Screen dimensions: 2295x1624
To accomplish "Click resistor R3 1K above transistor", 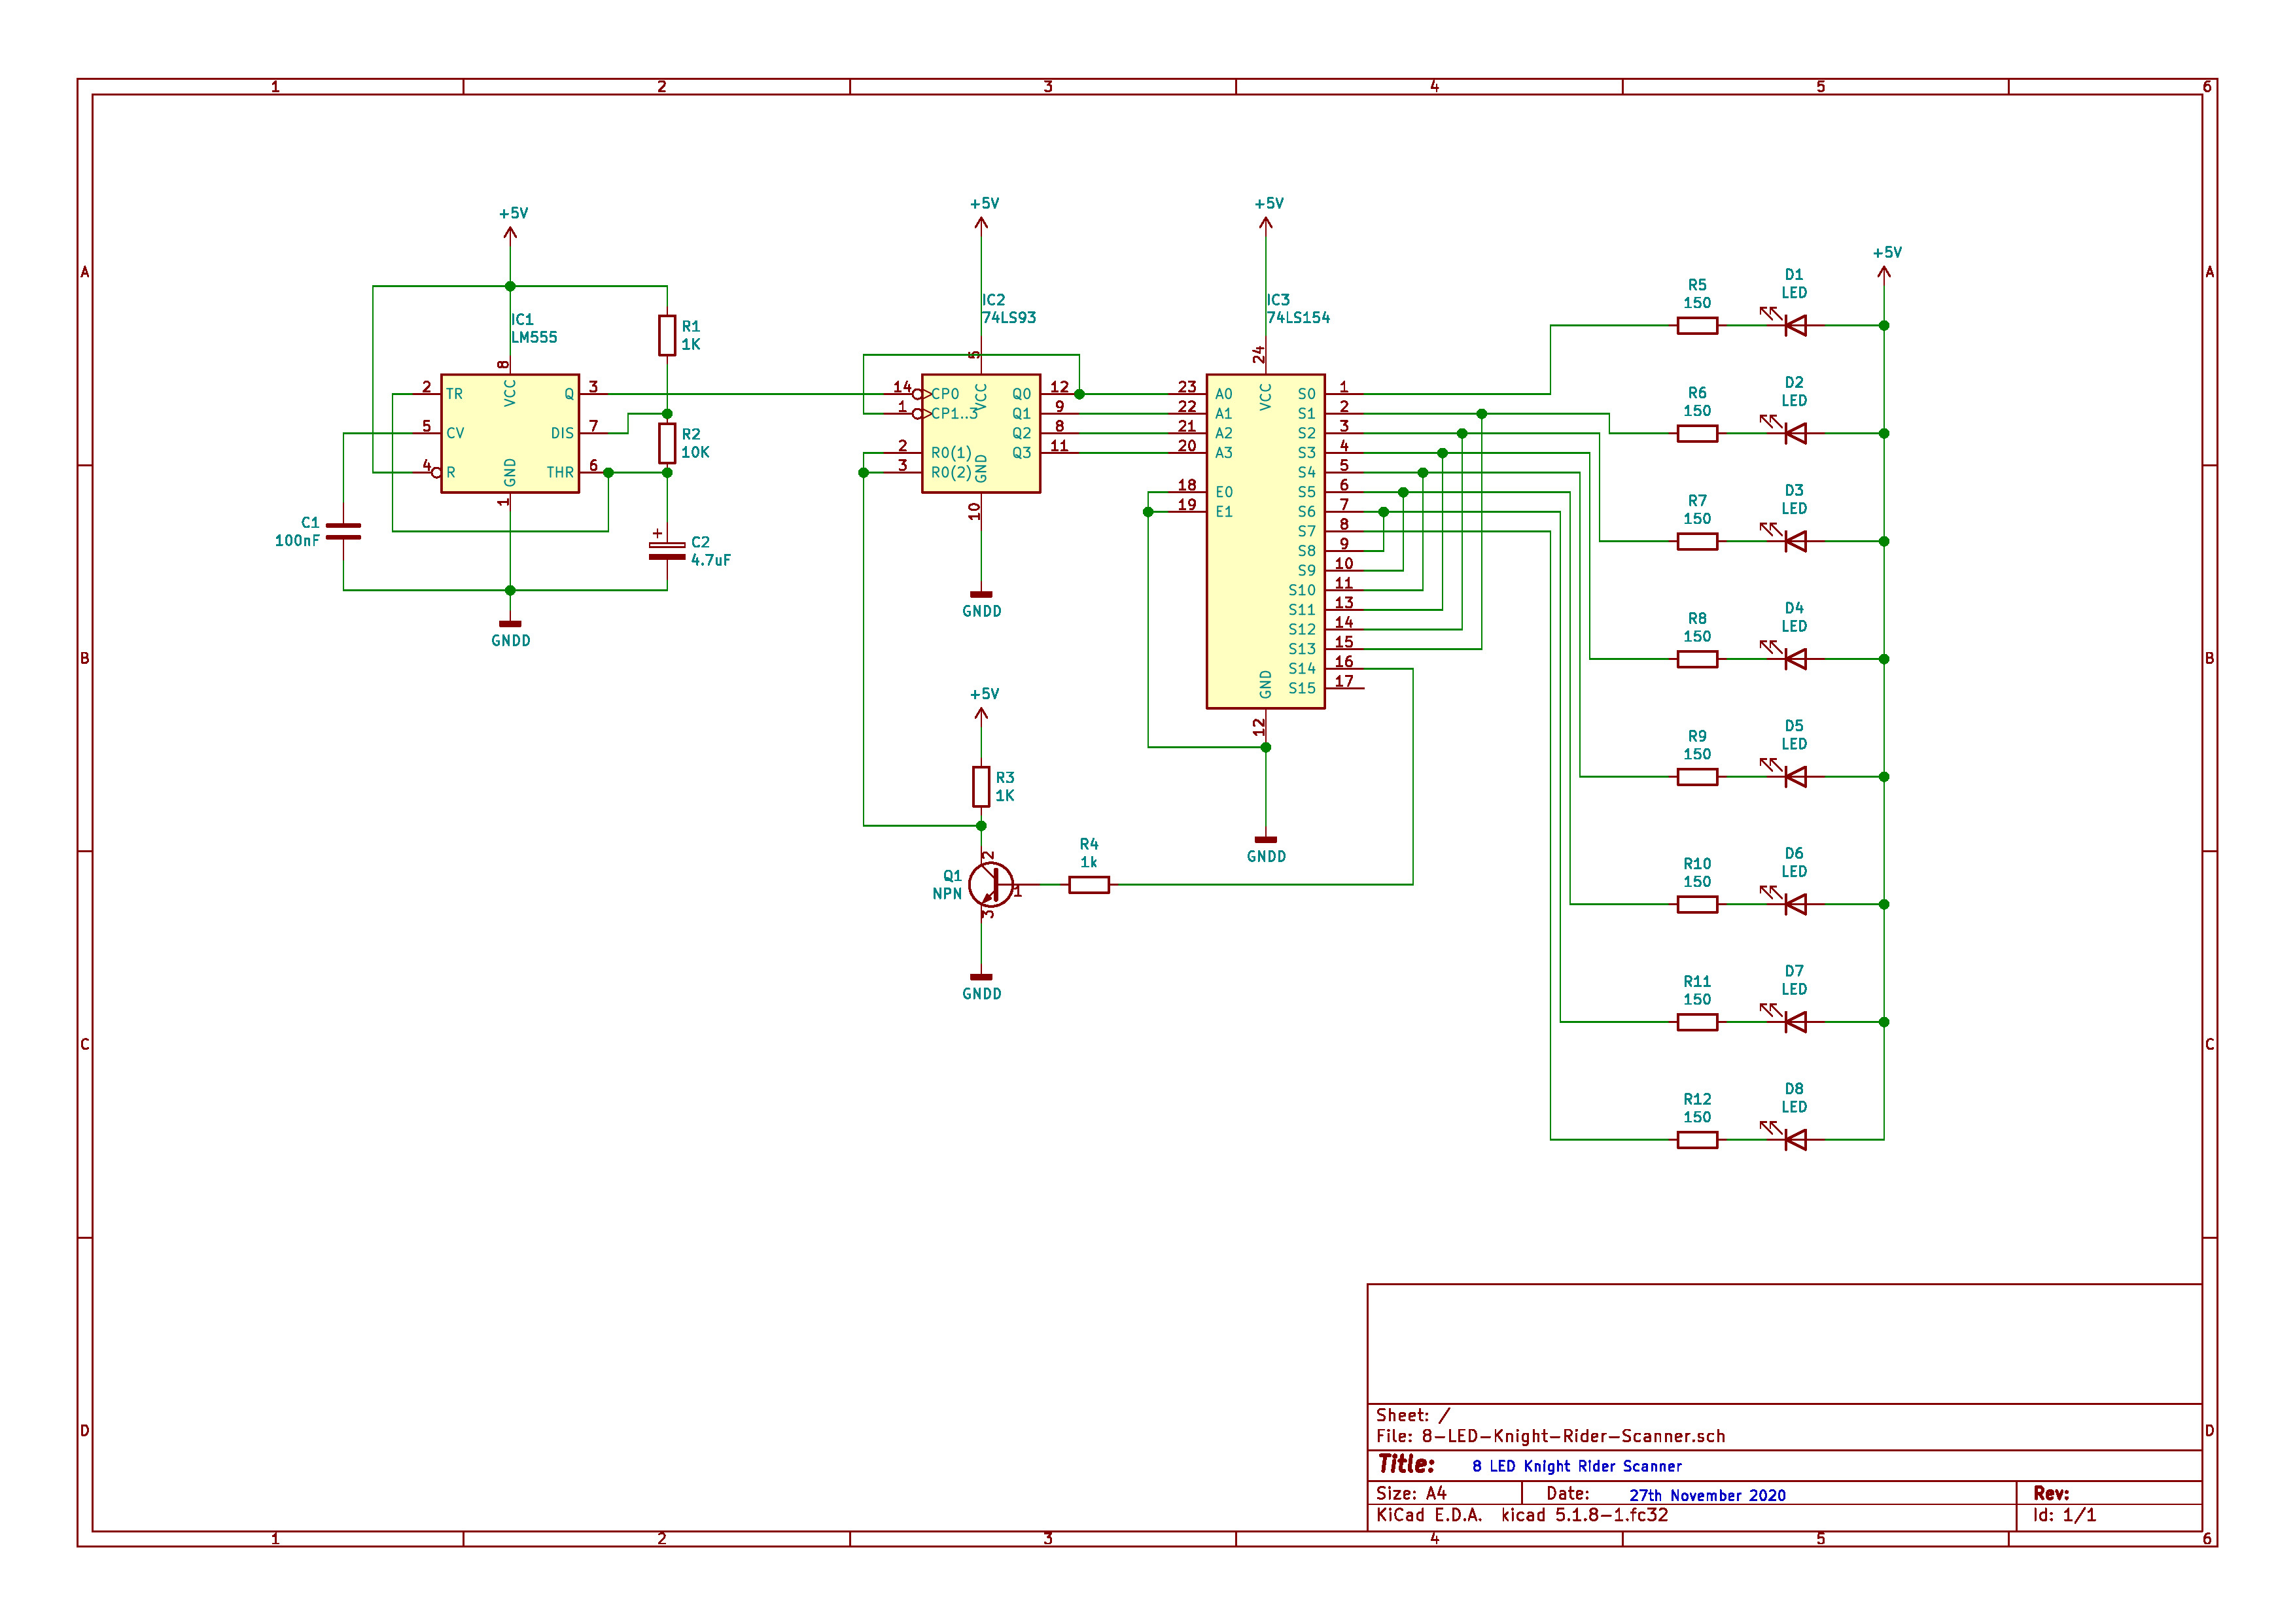I will tap(981, 787).
